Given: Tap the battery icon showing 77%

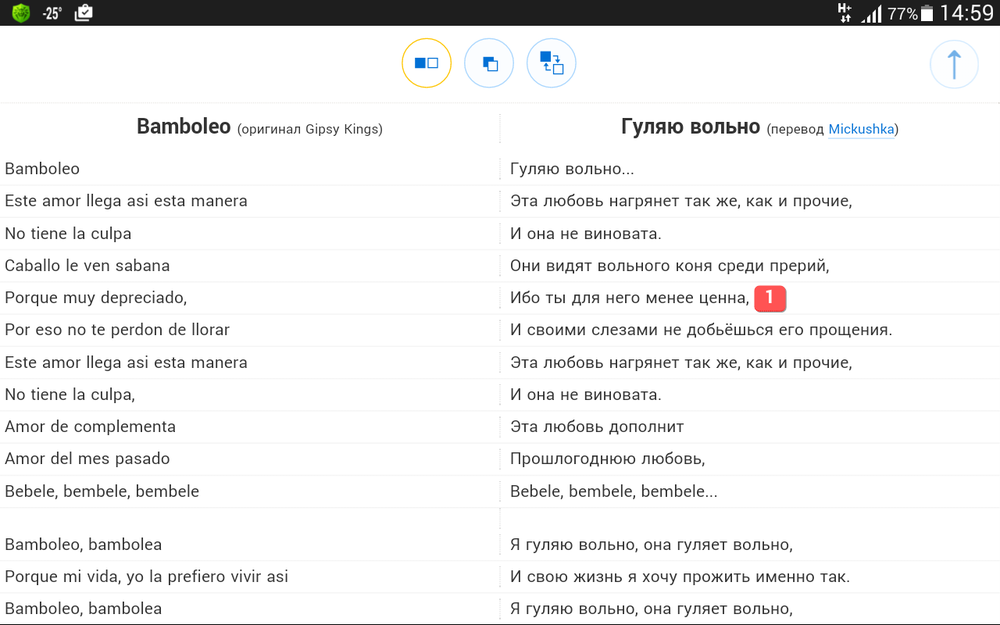Looking at the screenshot, I should click(927, 13).
